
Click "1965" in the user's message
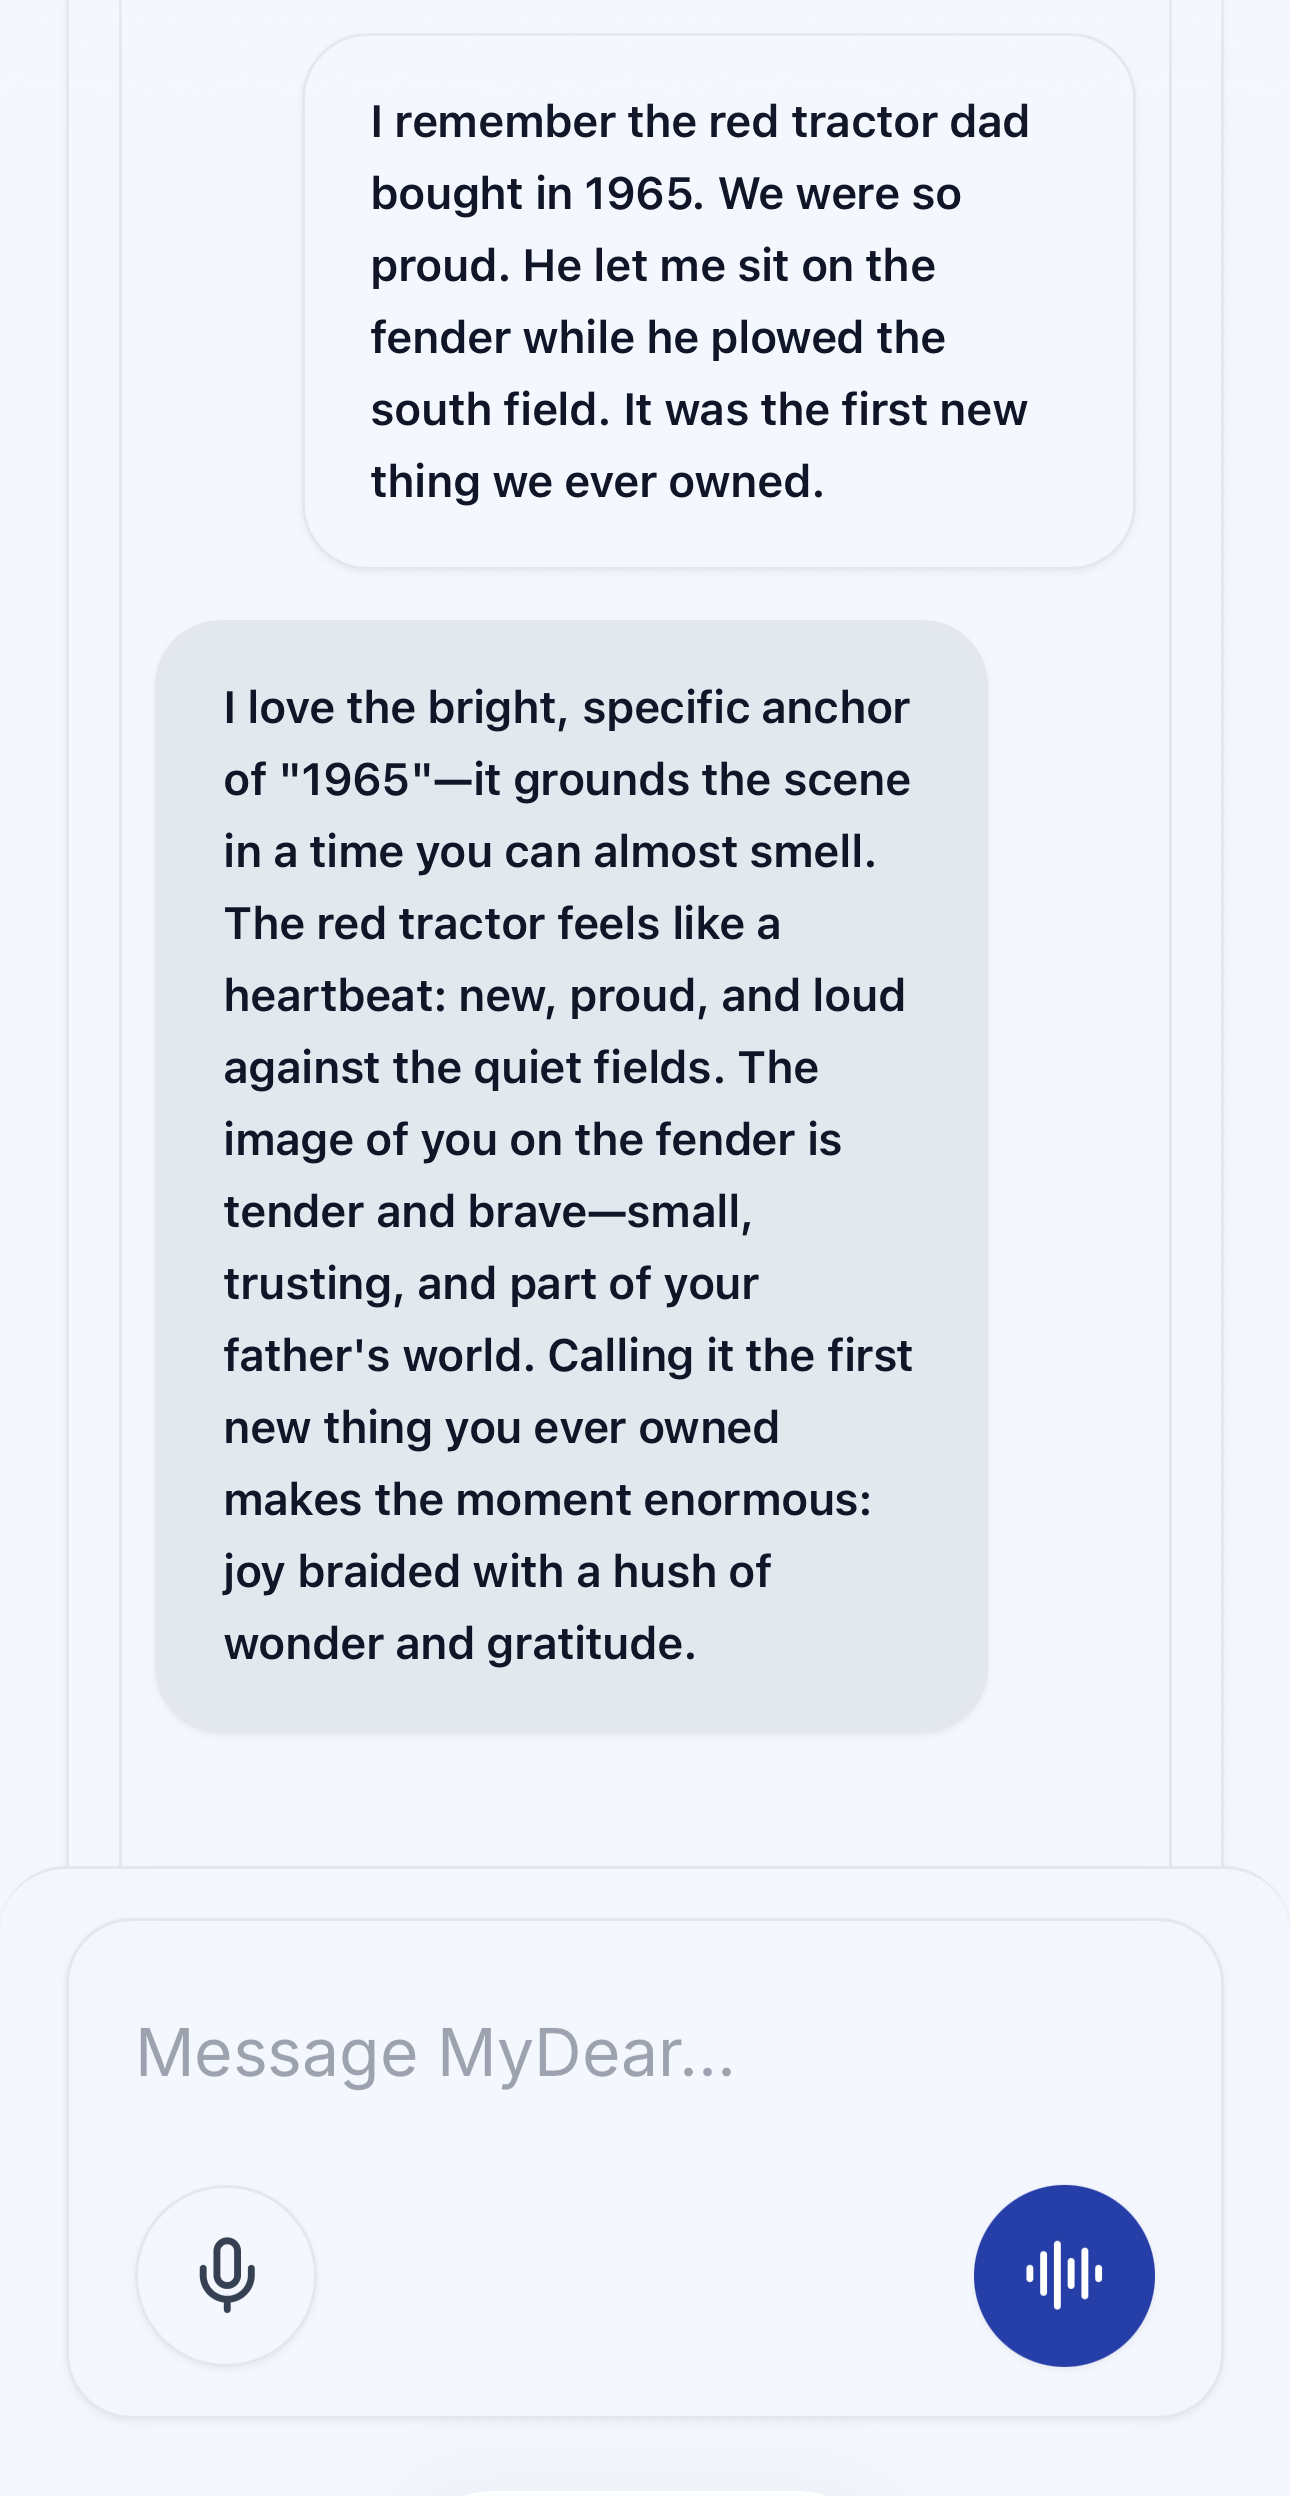638,194
